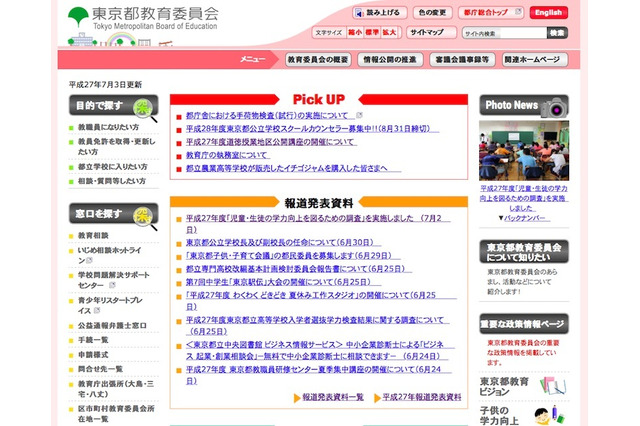Open 東京都公立学校長及び副校長の任命 link
The width and height of the screenshot is (640, 426).
point(283,242)
